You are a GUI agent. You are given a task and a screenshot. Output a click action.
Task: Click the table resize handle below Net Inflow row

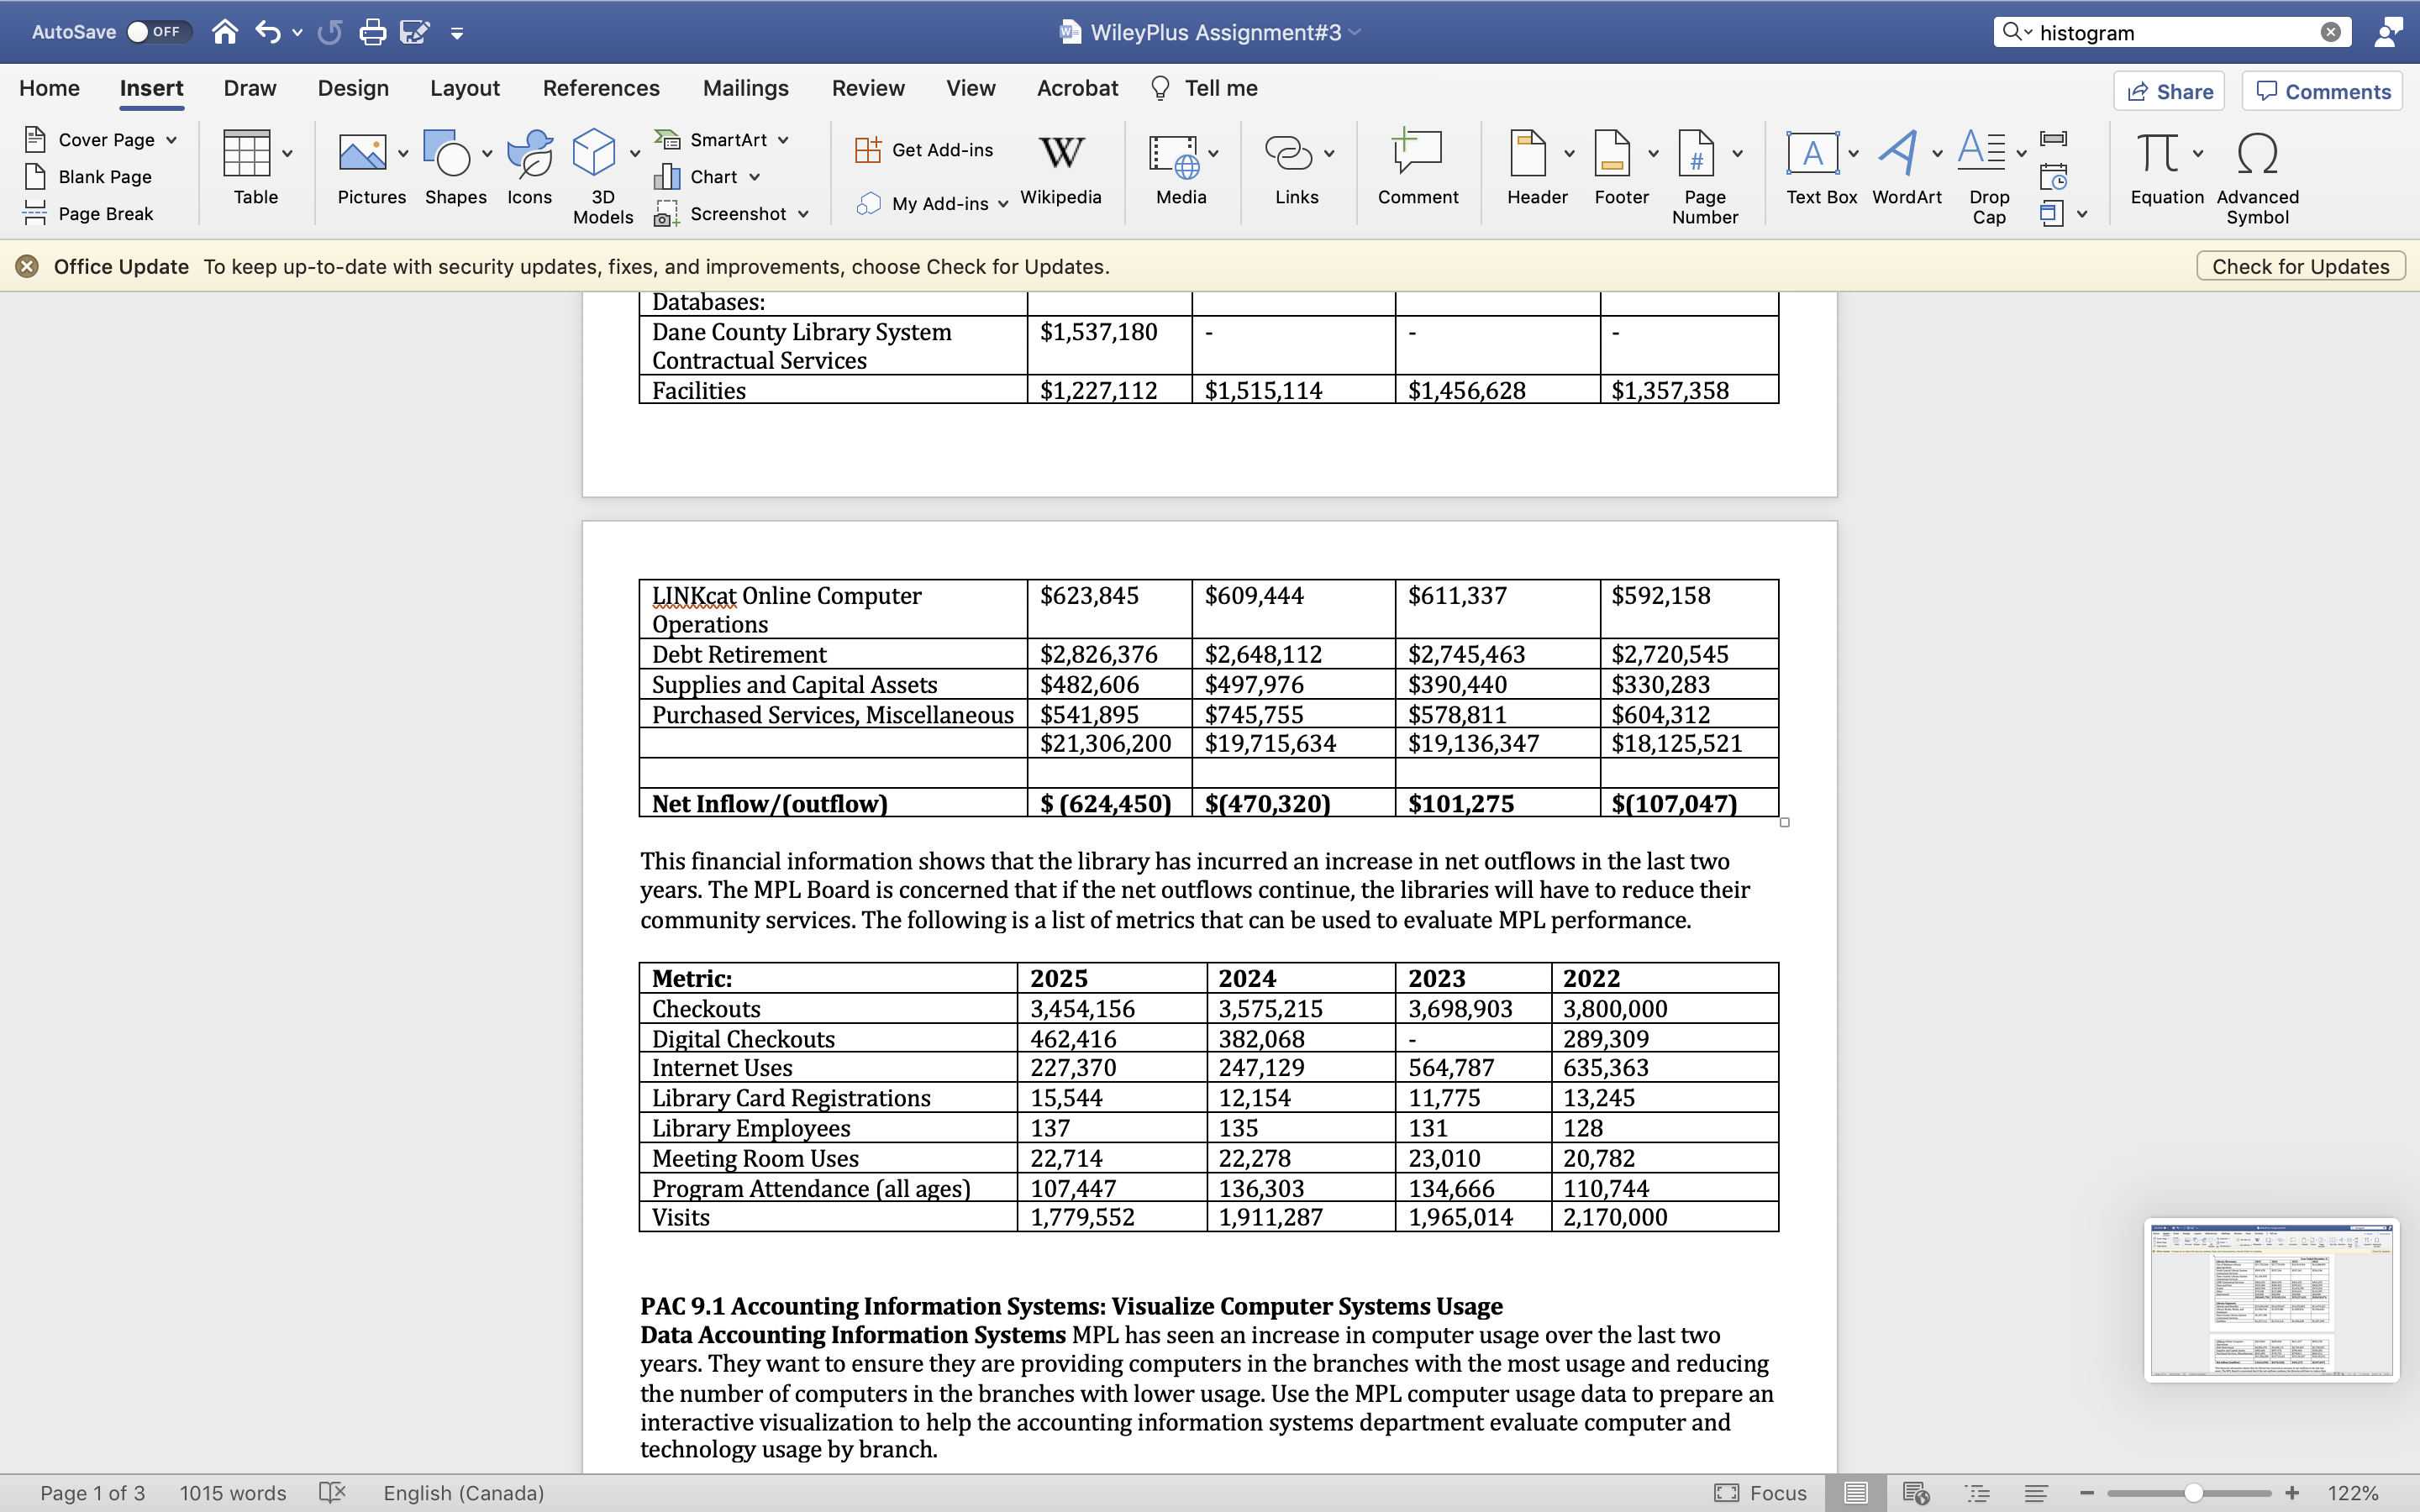click(x=1784, y=822)
